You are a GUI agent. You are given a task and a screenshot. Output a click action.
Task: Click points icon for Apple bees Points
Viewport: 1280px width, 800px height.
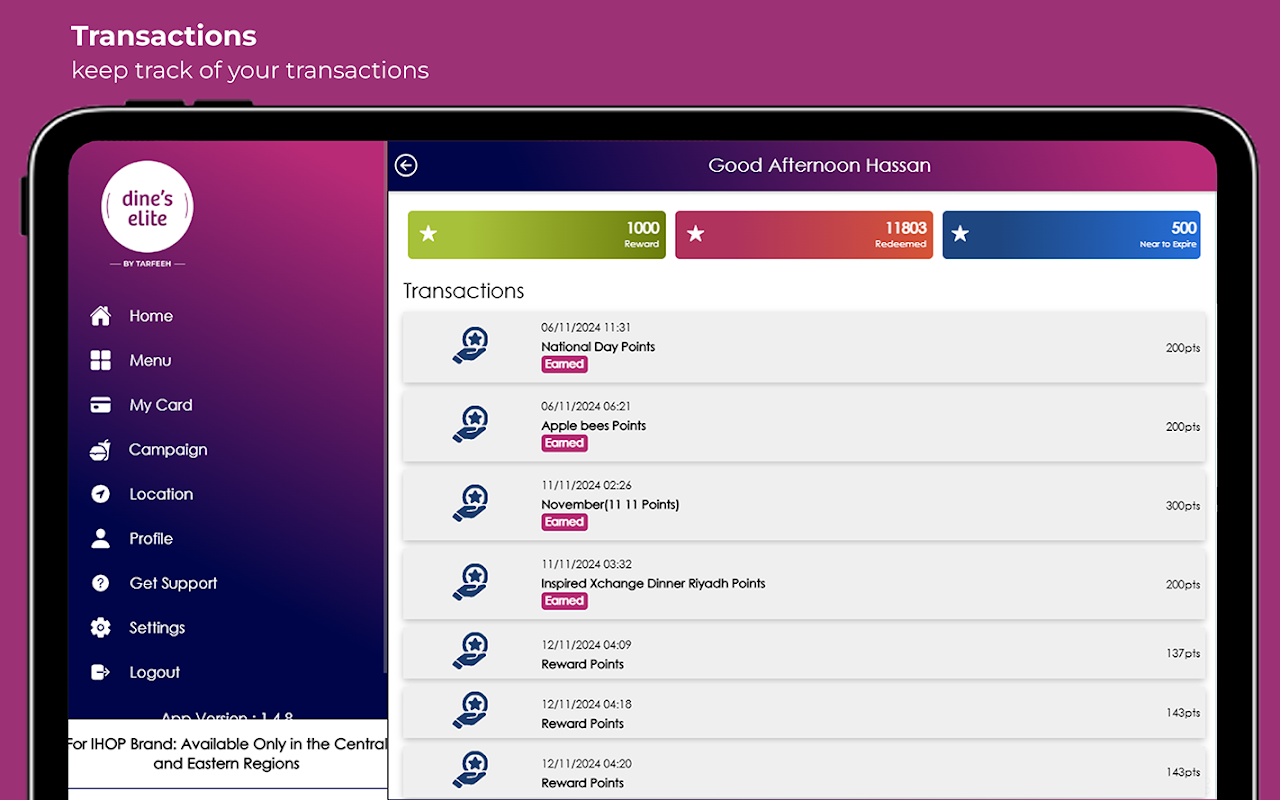(x=471, y=425)
